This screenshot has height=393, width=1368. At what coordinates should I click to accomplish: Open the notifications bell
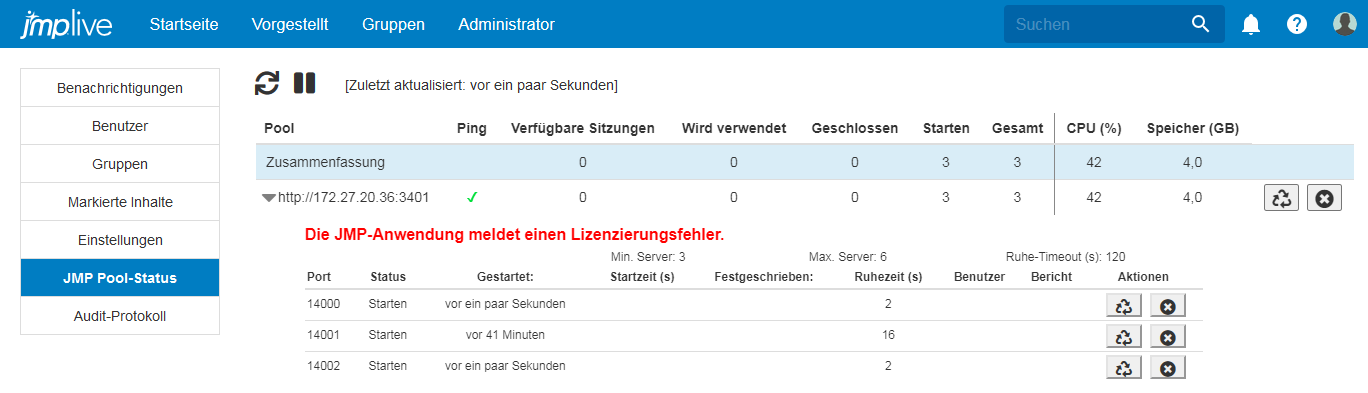tap(1251, 25)
